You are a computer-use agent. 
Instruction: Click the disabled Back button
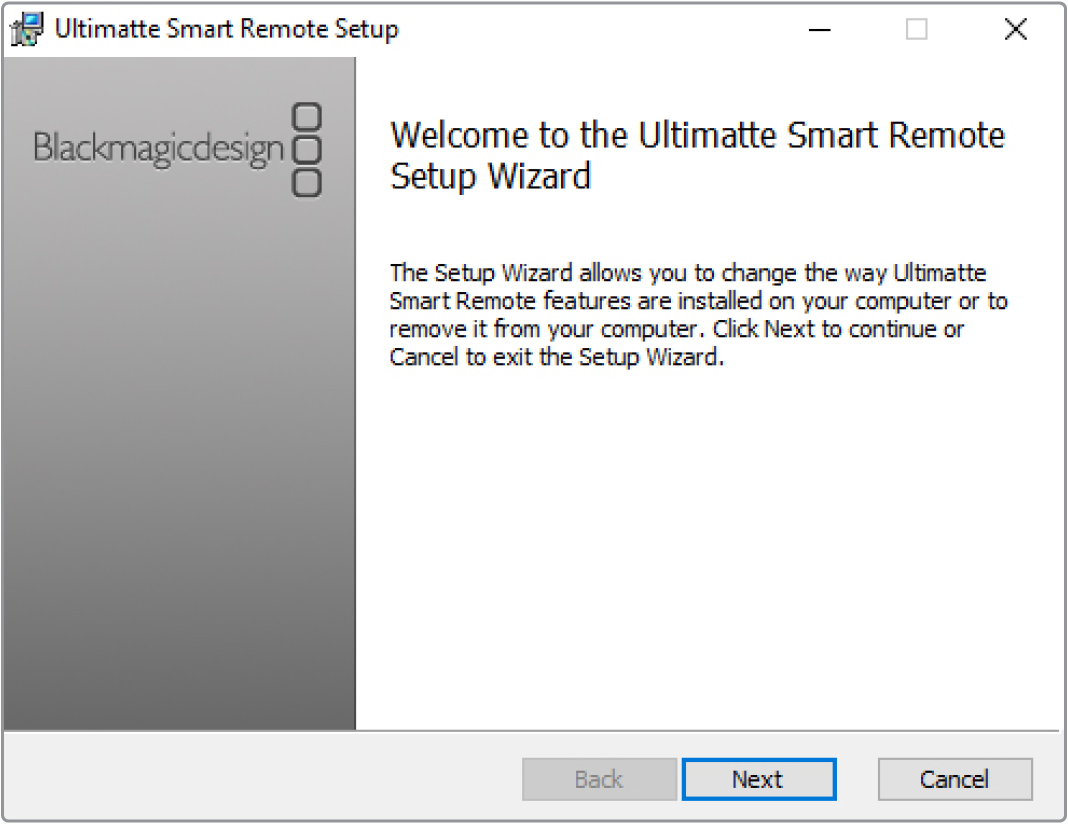[x=599, y=779]
